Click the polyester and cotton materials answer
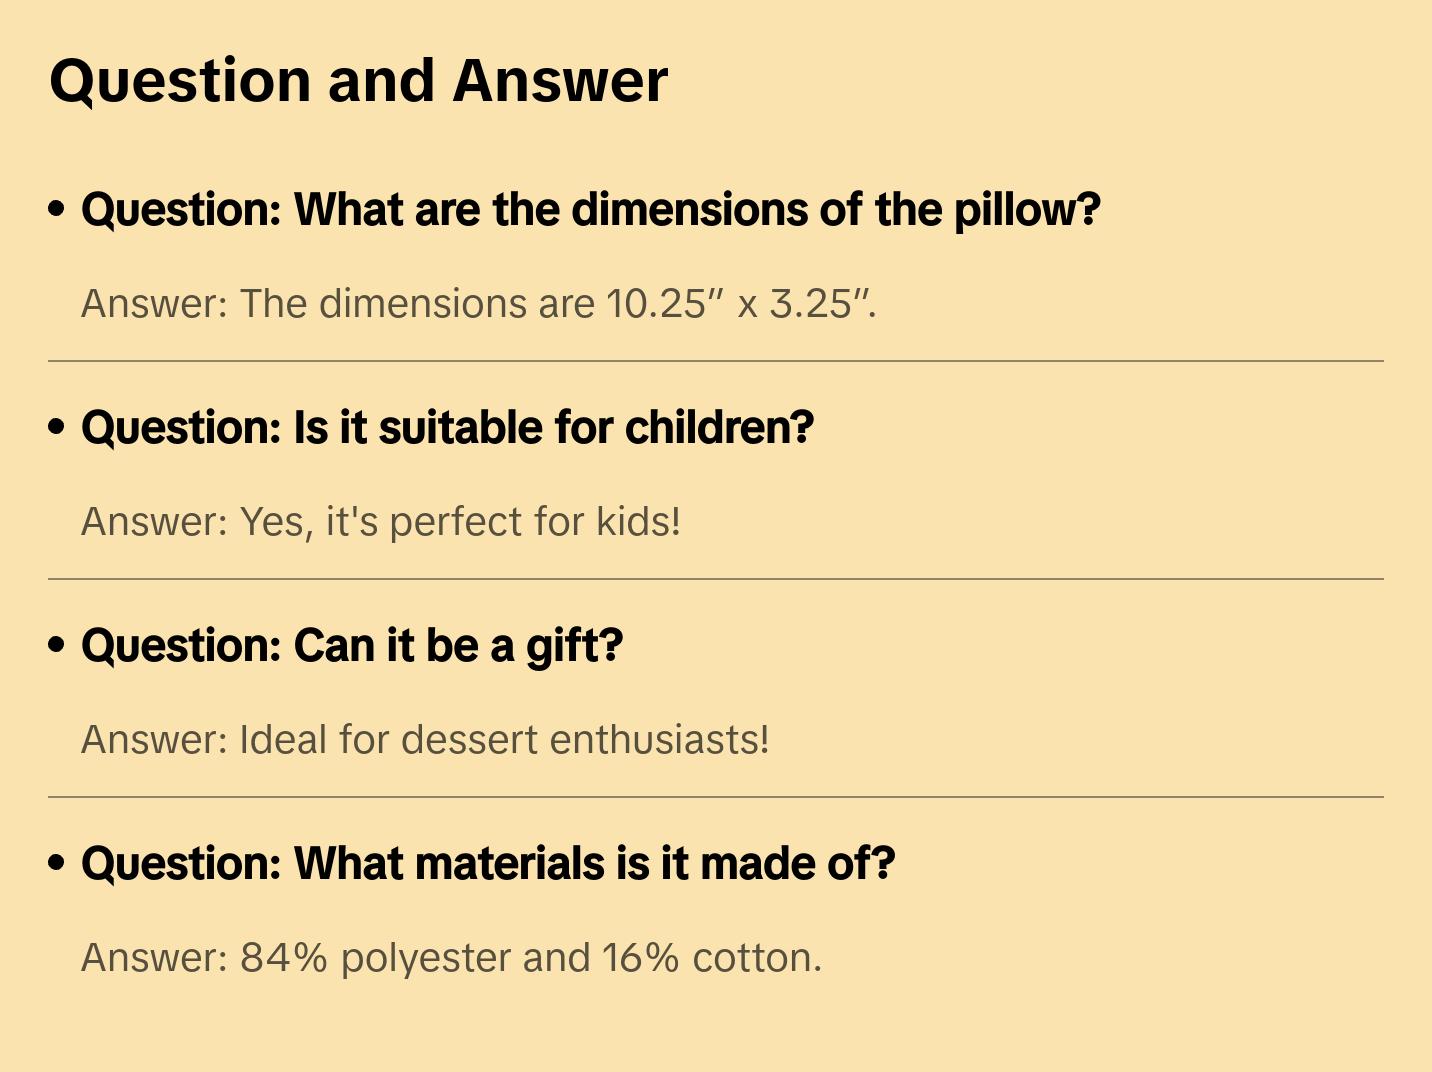Viewport: 1432px width, 1072px height. pyautogui.click(x=451, y=958)
